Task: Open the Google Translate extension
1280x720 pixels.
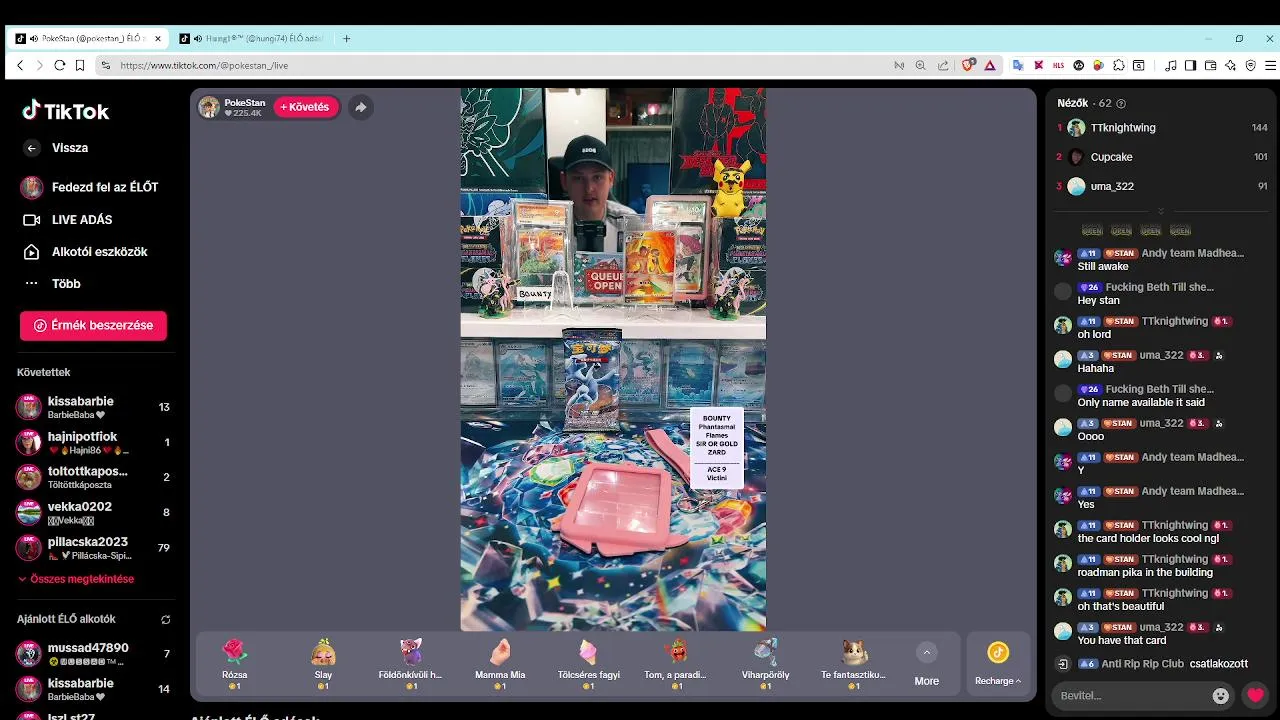Action: (x=1018, y=65)
